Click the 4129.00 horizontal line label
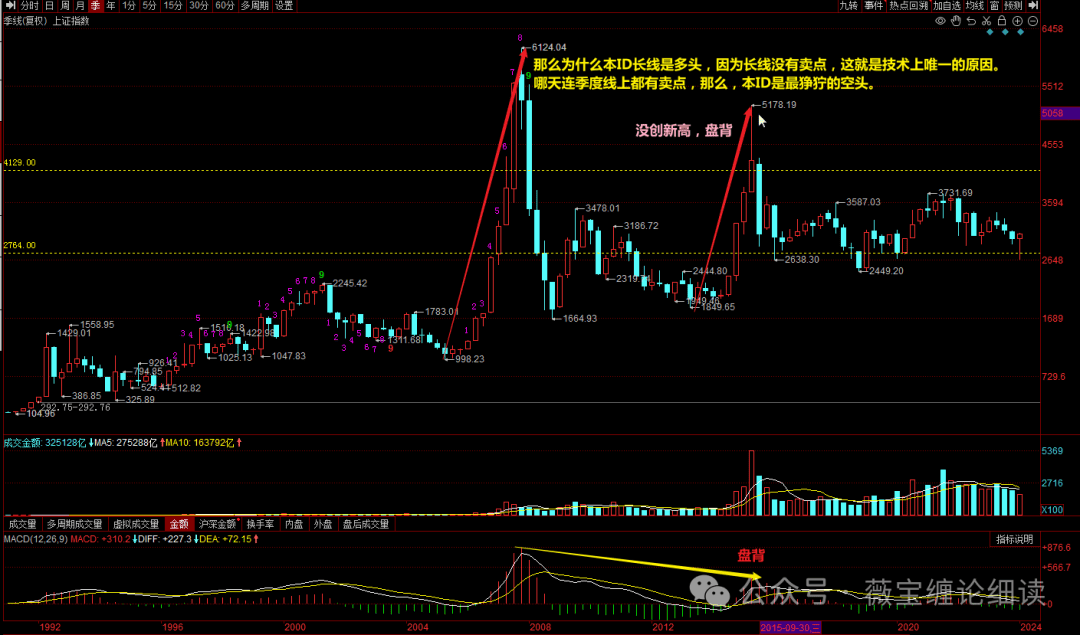1080x635 pixels. (19, 163)
